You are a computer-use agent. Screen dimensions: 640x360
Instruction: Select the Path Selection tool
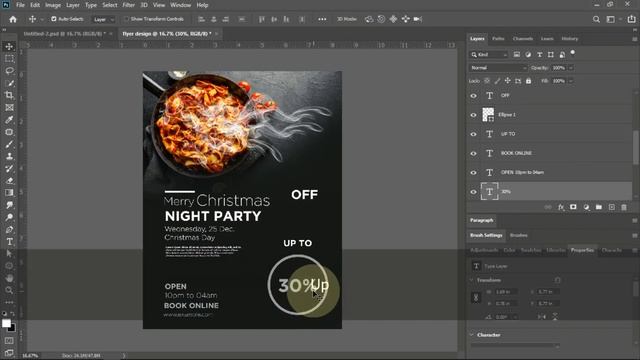click(9, 253)
